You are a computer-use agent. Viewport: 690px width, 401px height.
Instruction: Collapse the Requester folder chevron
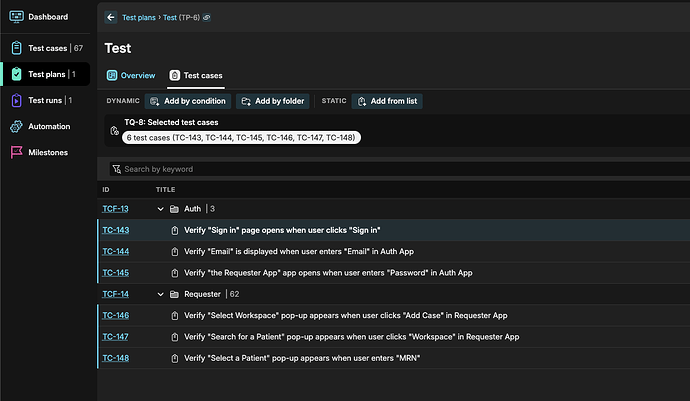[160, 294]
